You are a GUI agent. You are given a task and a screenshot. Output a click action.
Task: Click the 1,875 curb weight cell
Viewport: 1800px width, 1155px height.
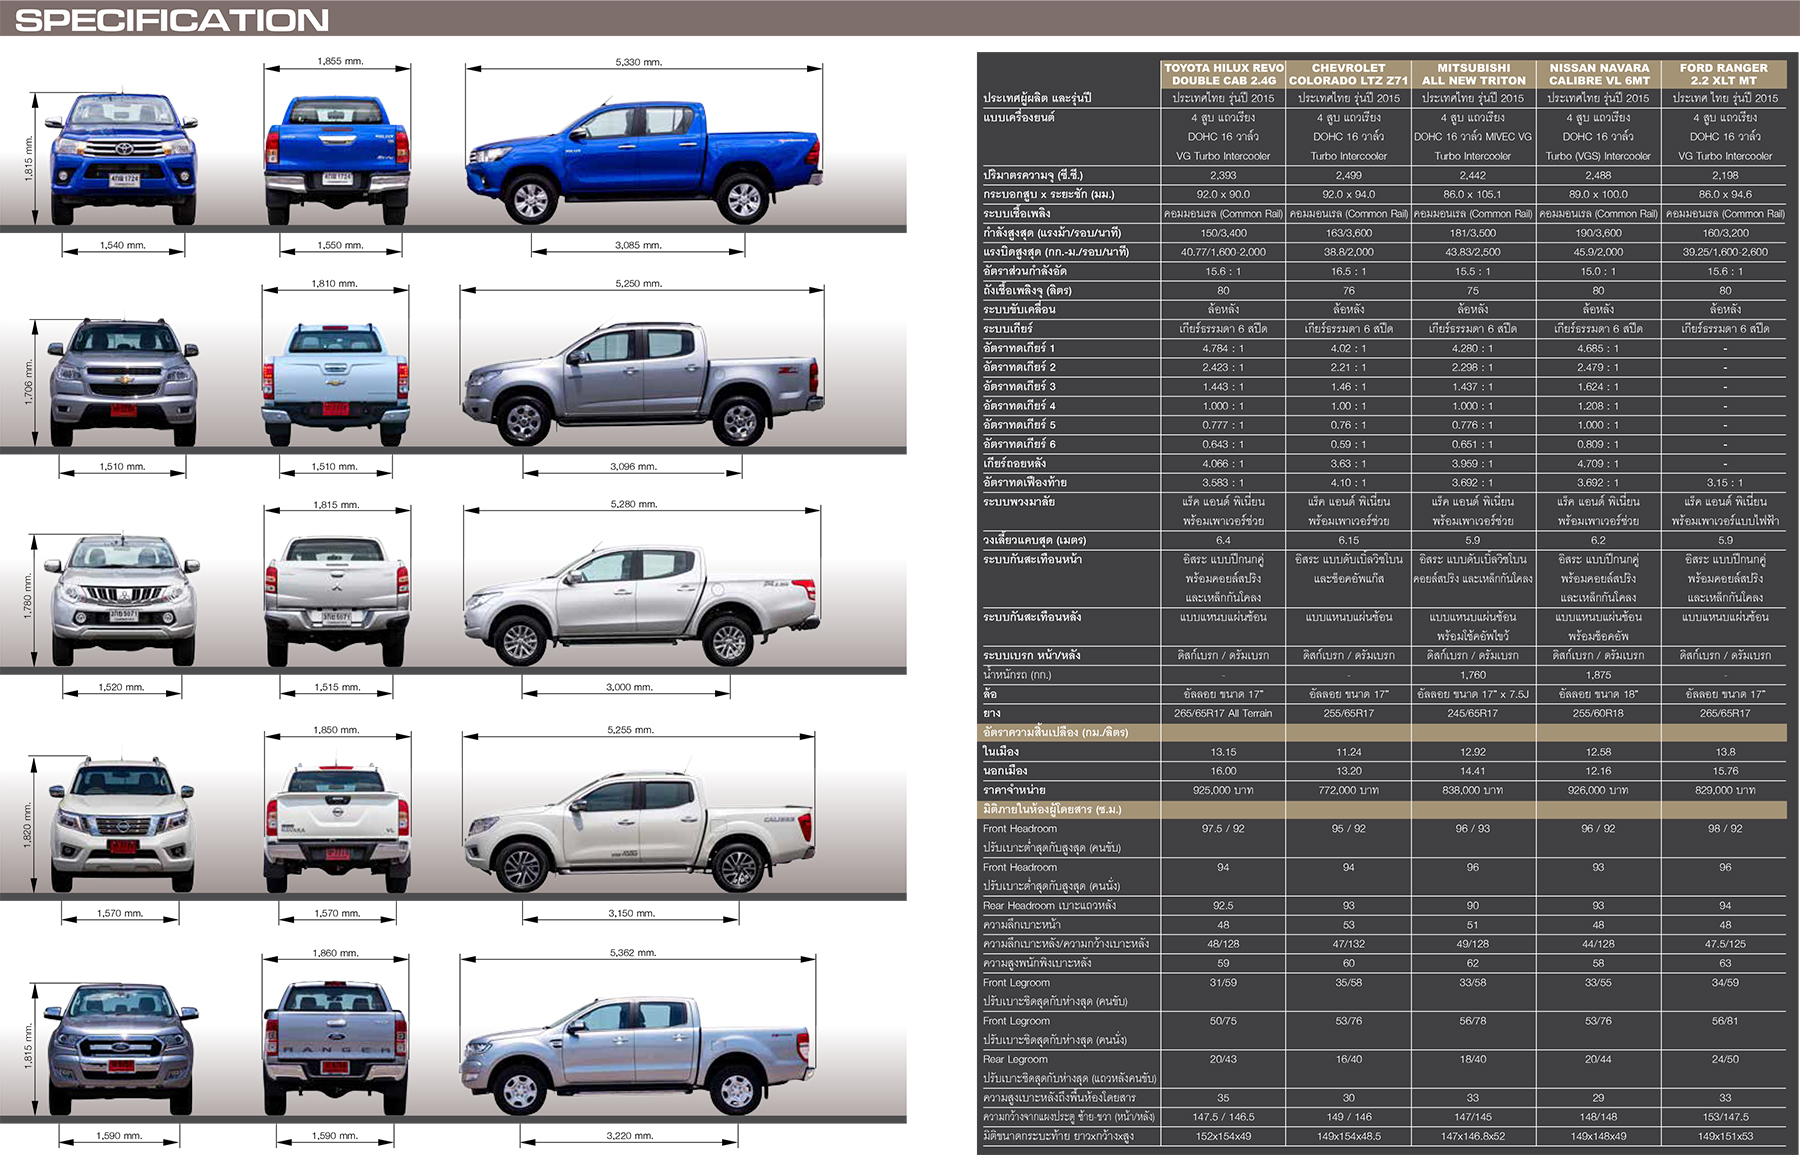pos(1598,675)
